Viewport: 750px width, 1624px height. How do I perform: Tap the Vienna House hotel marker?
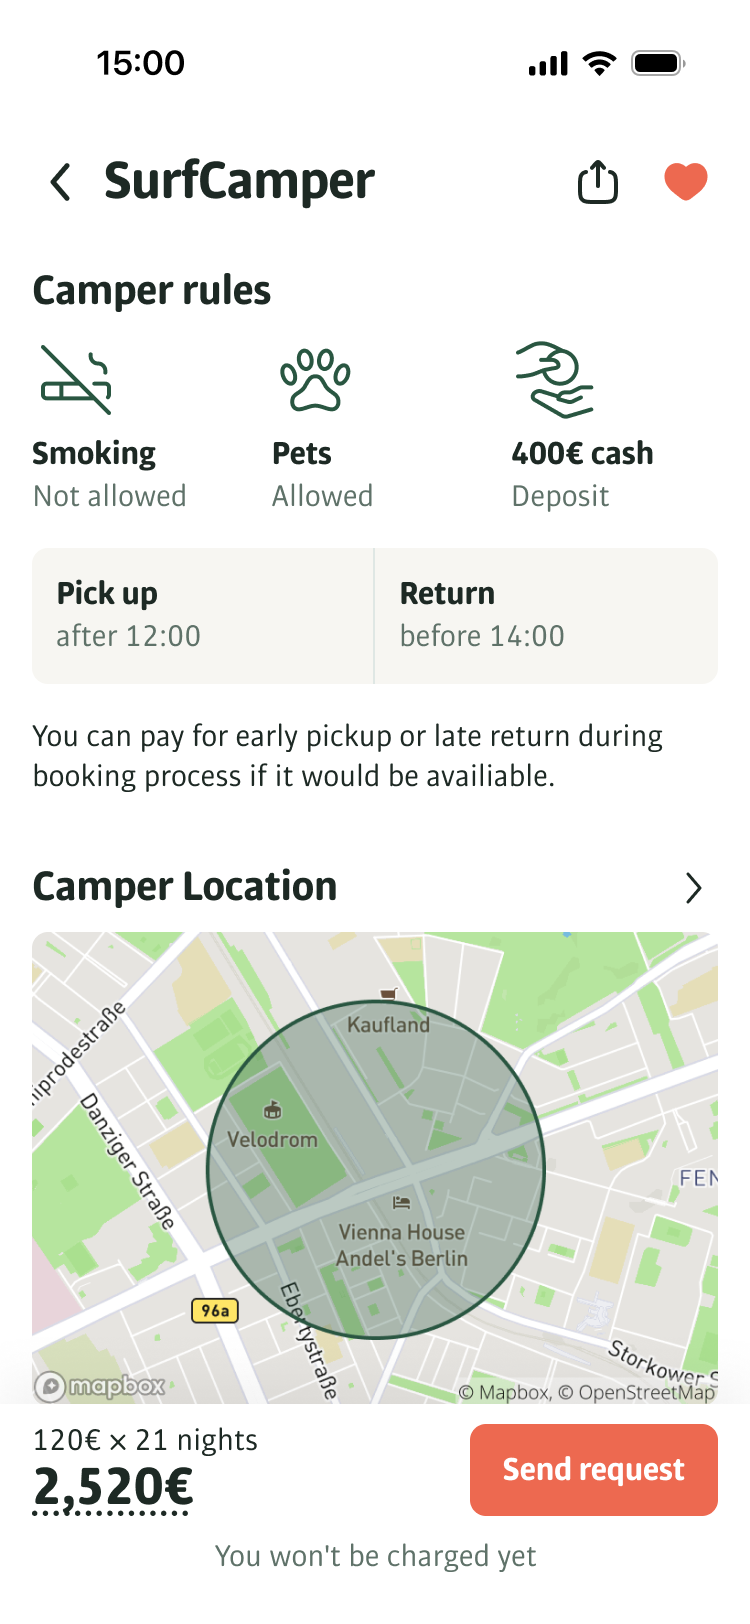(401, 1202)
